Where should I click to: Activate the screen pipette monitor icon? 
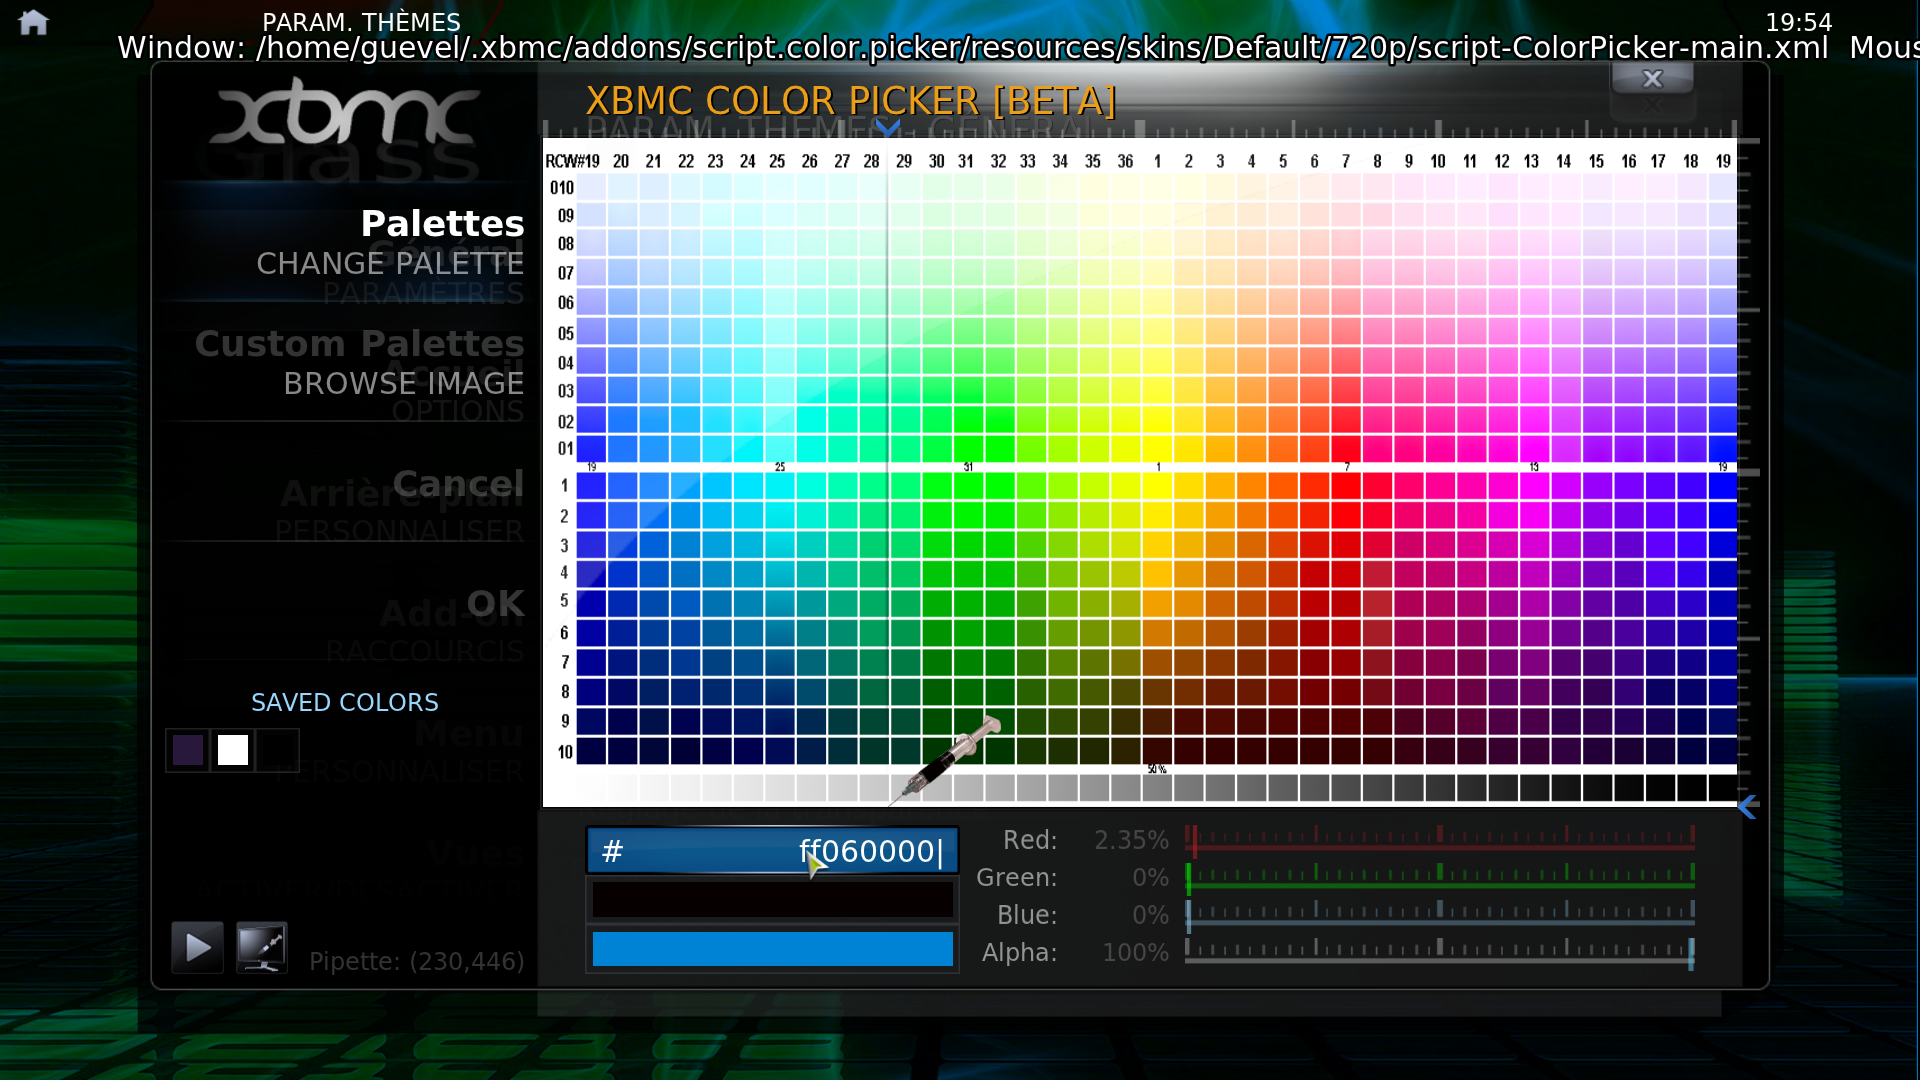coord(262,947)
